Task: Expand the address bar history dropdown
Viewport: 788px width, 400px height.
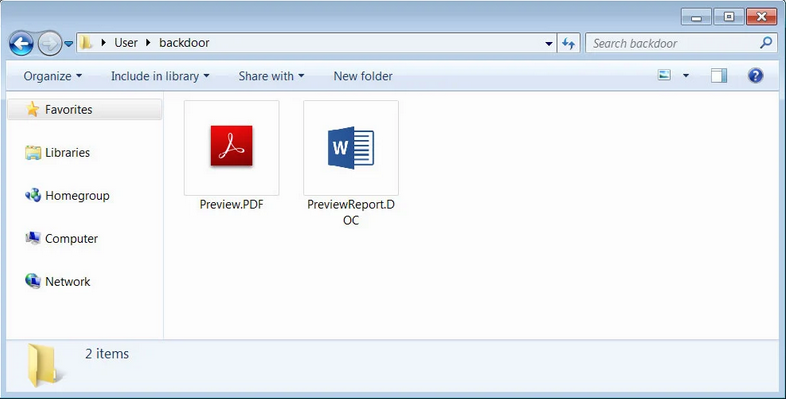Action: click(549, 44)
